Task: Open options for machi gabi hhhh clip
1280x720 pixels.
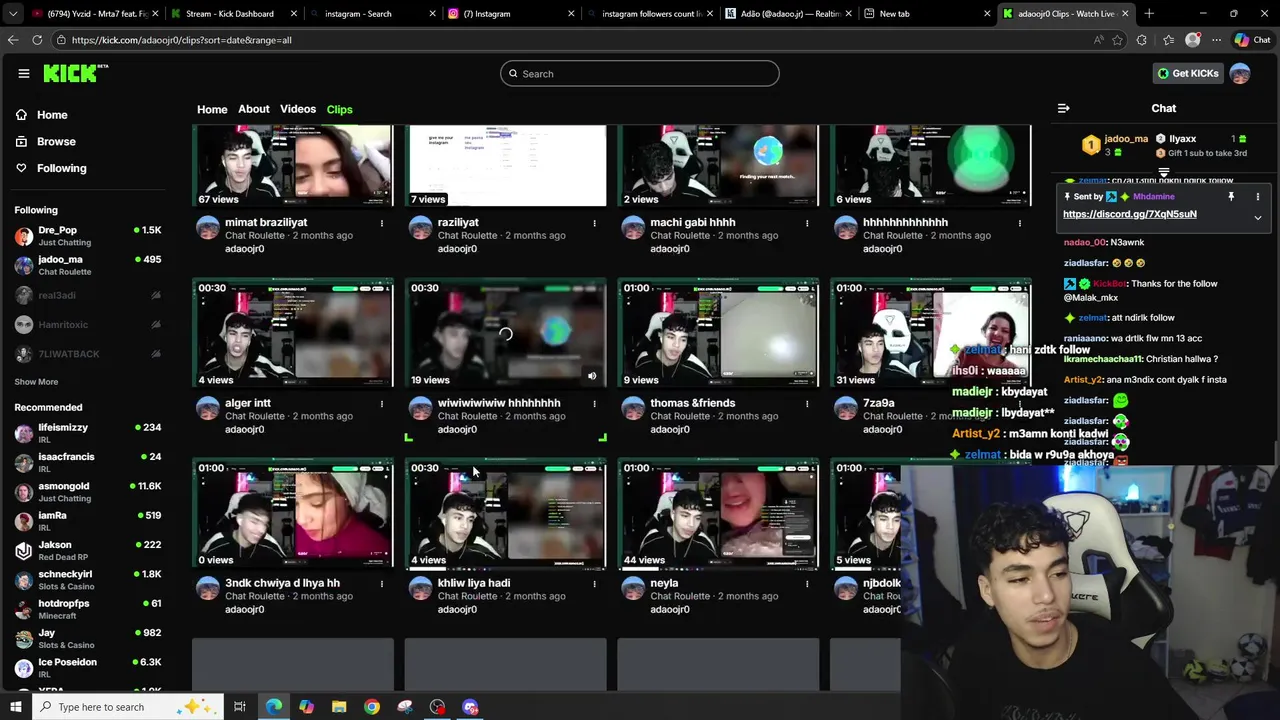Action: pyautogui.click(x=807, y=223)
